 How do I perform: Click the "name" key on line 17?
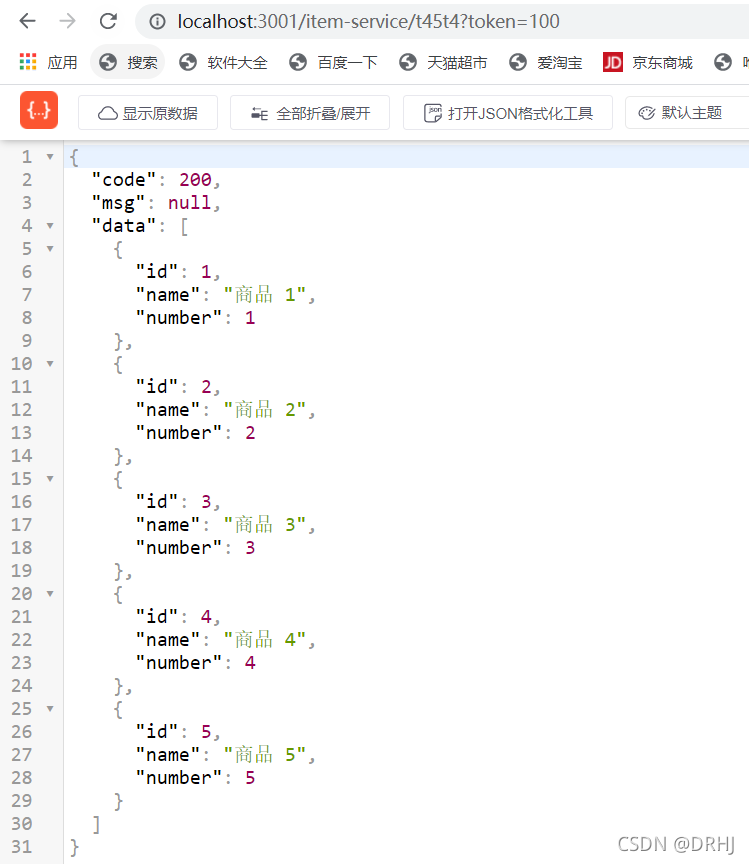168,525
